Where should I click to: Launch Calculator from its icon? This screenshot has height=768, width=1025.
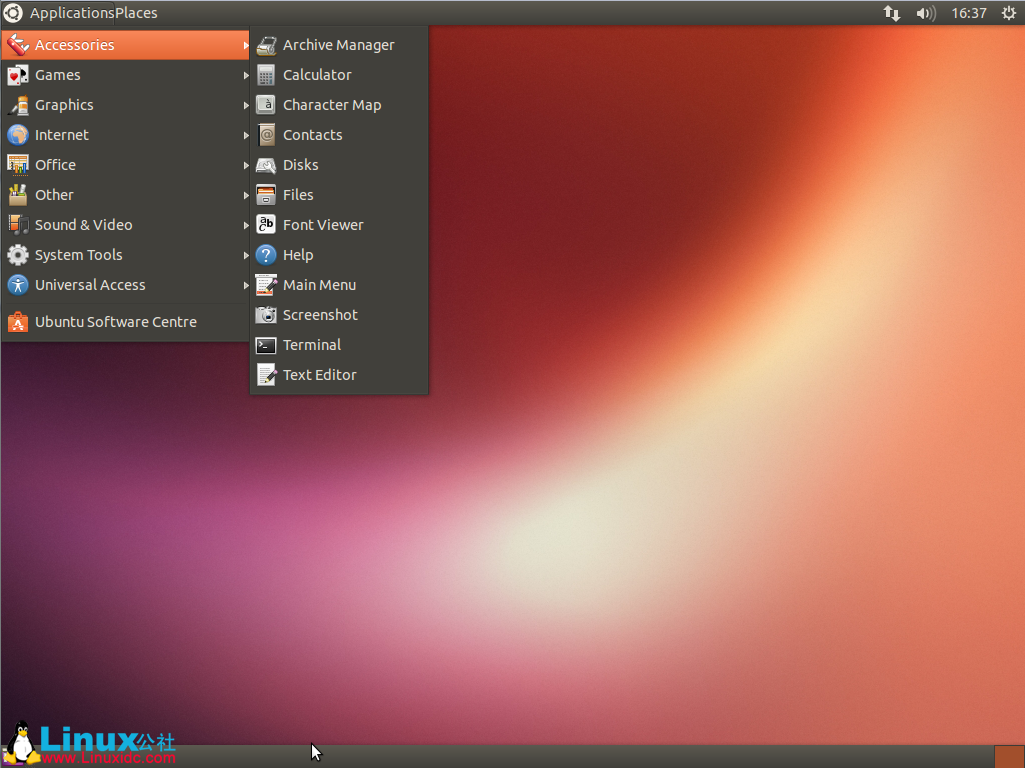coord(266,75)
